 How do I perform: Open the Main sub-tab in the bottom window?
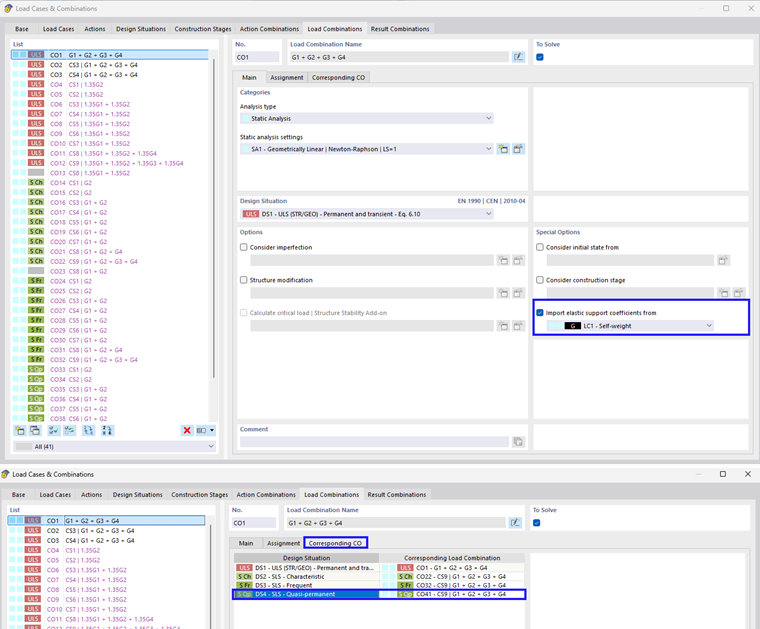pyautogui.click(x=246, y=543)
